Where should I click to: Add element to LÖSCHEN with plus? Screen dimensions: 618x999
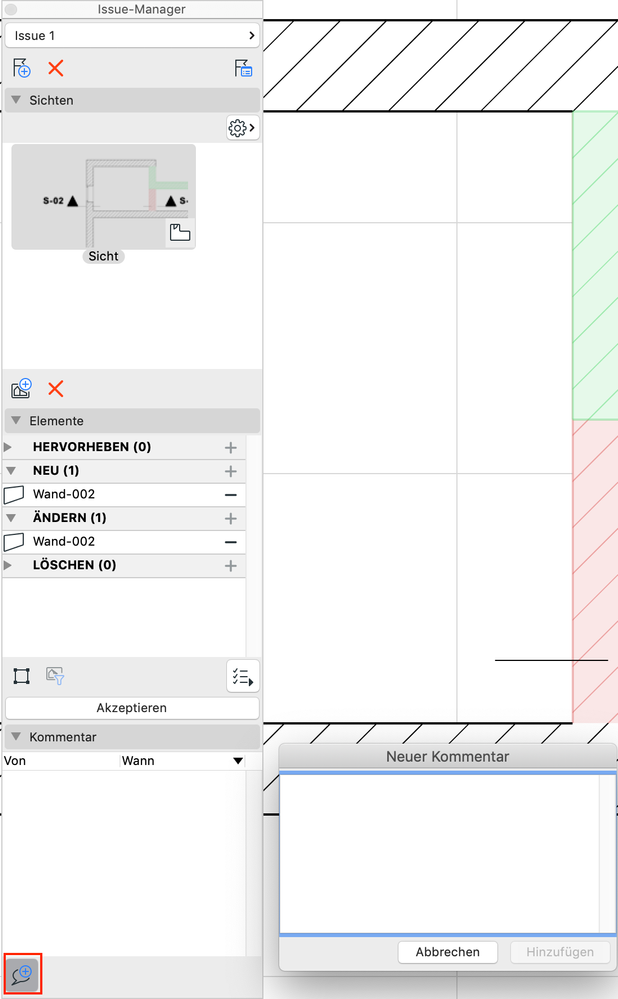[231, 566]
